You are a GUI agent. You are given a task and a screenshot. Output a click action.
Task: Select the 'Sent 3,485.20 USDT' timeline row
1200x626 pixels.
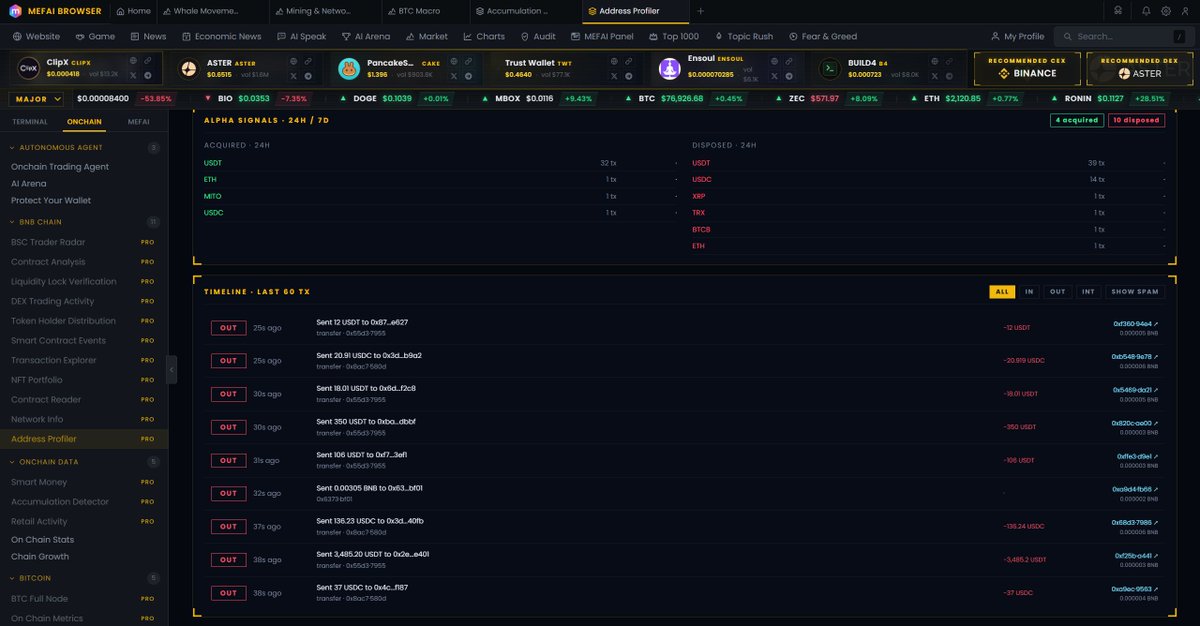point(683,559)
